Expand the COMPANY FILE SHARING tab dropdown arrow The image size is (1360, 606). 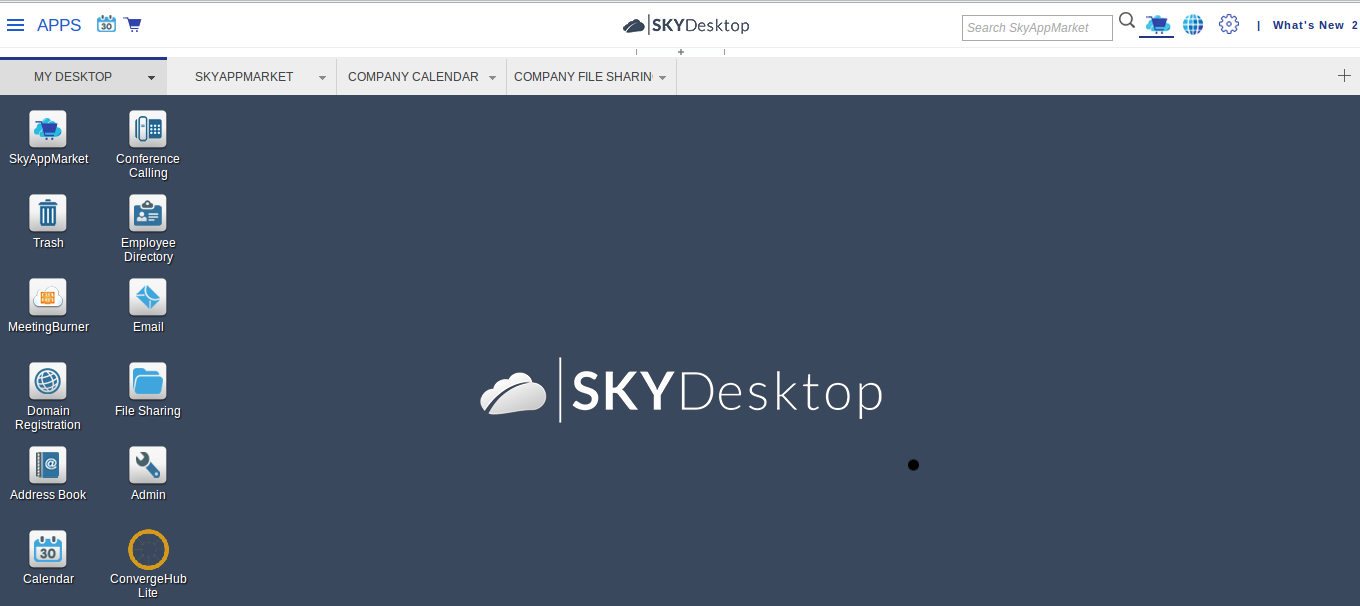662,77
